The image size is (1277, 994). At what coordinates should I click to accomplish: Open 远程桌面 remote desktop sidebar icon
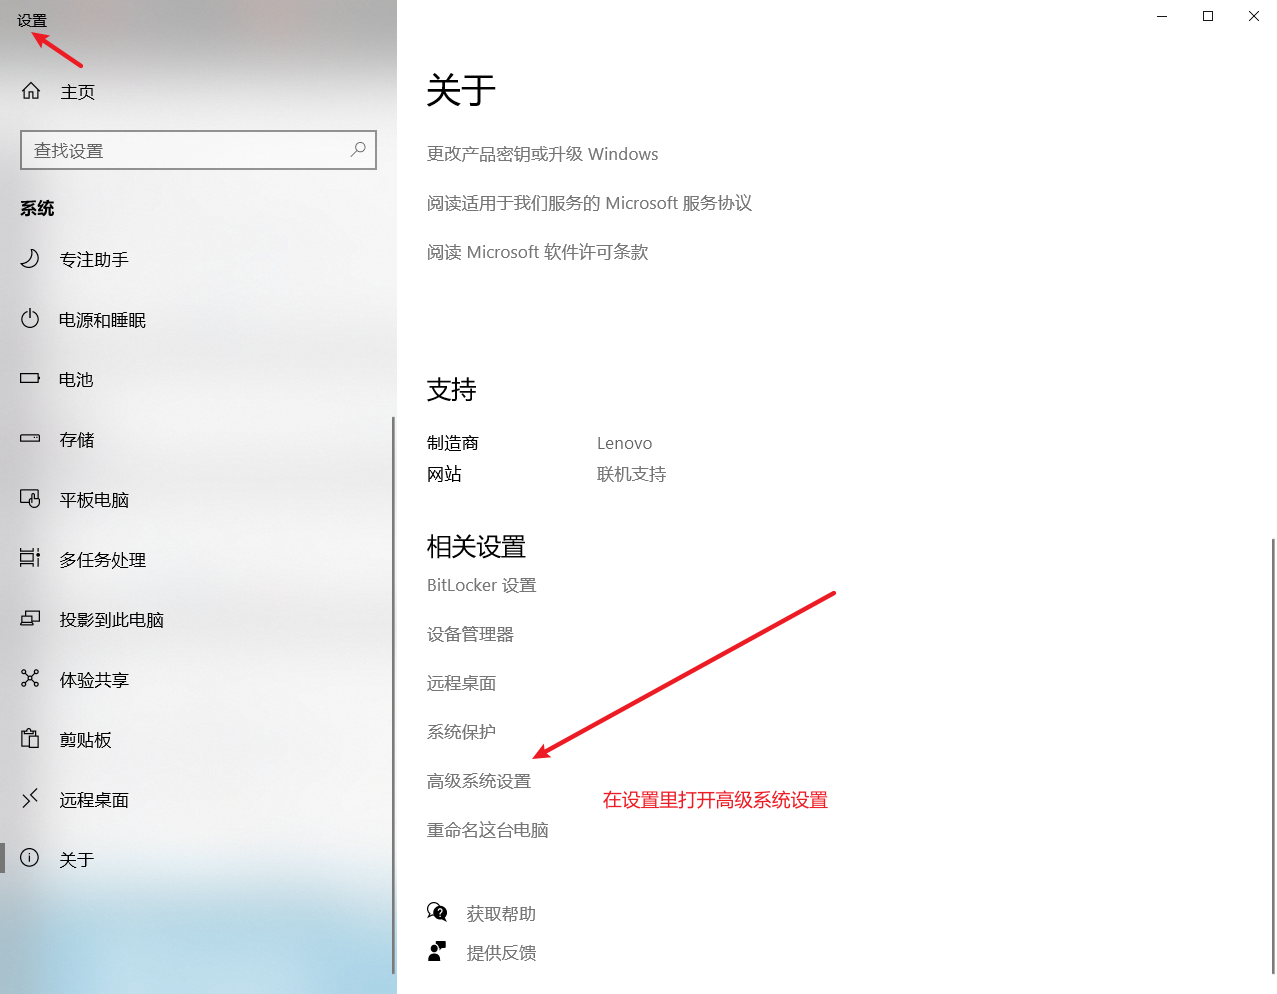[31, 799]
